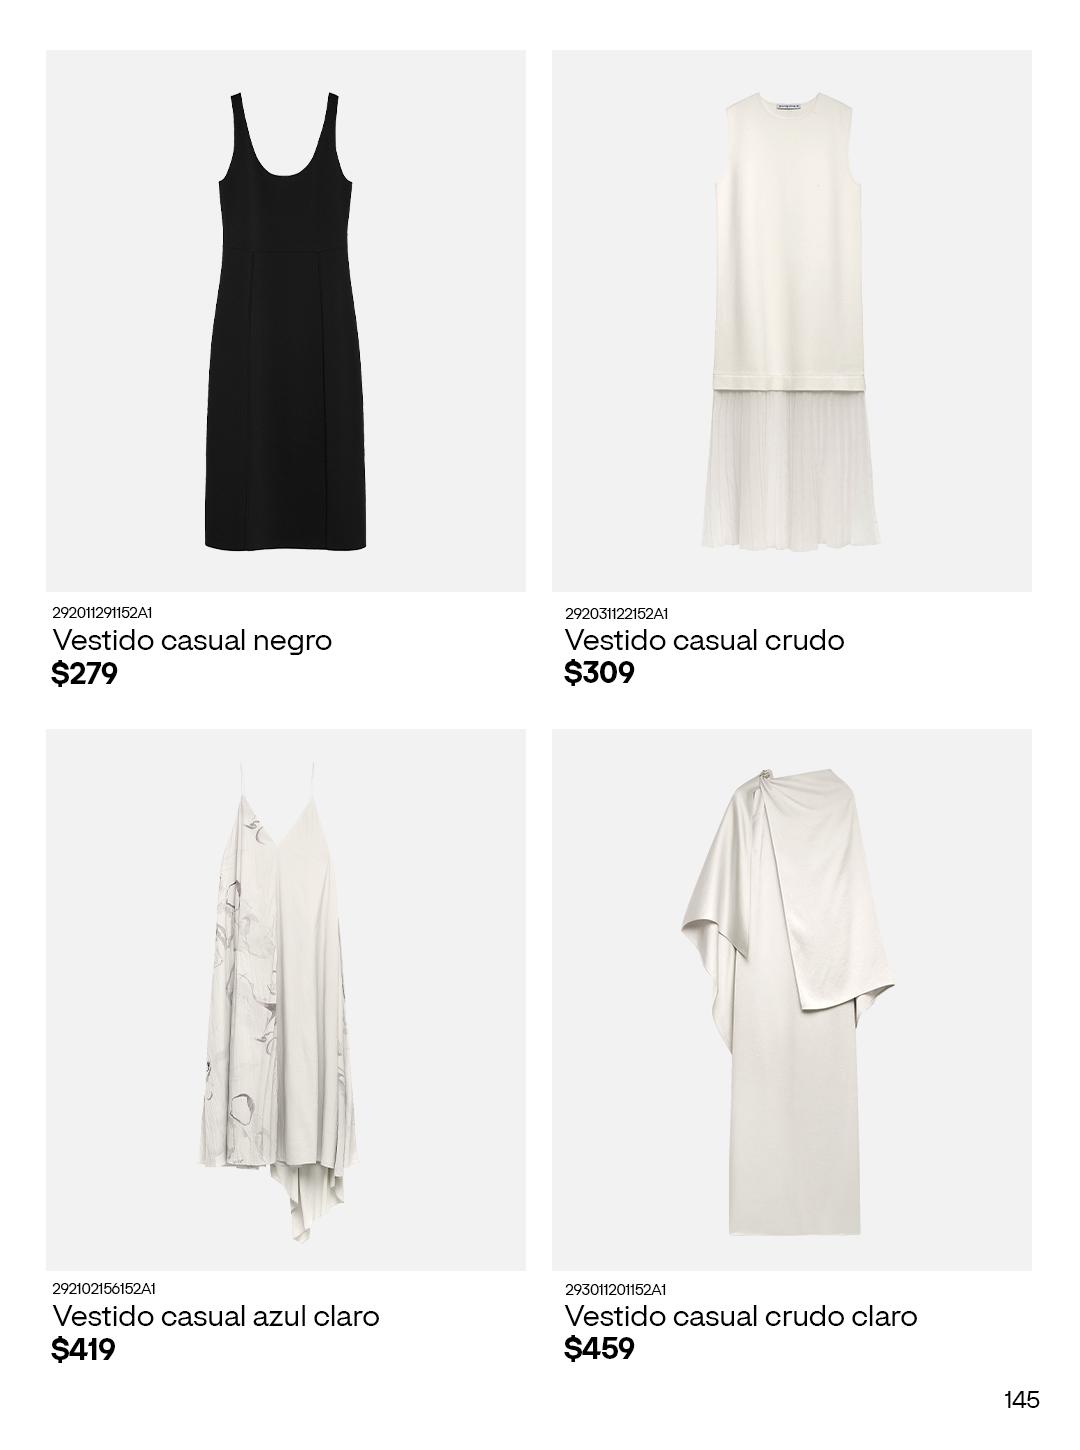The width and height of the screenshot is (1080, 1450).
Task: Click the page number 145
Action: pyautogui.click(x=1022, y=1400)
